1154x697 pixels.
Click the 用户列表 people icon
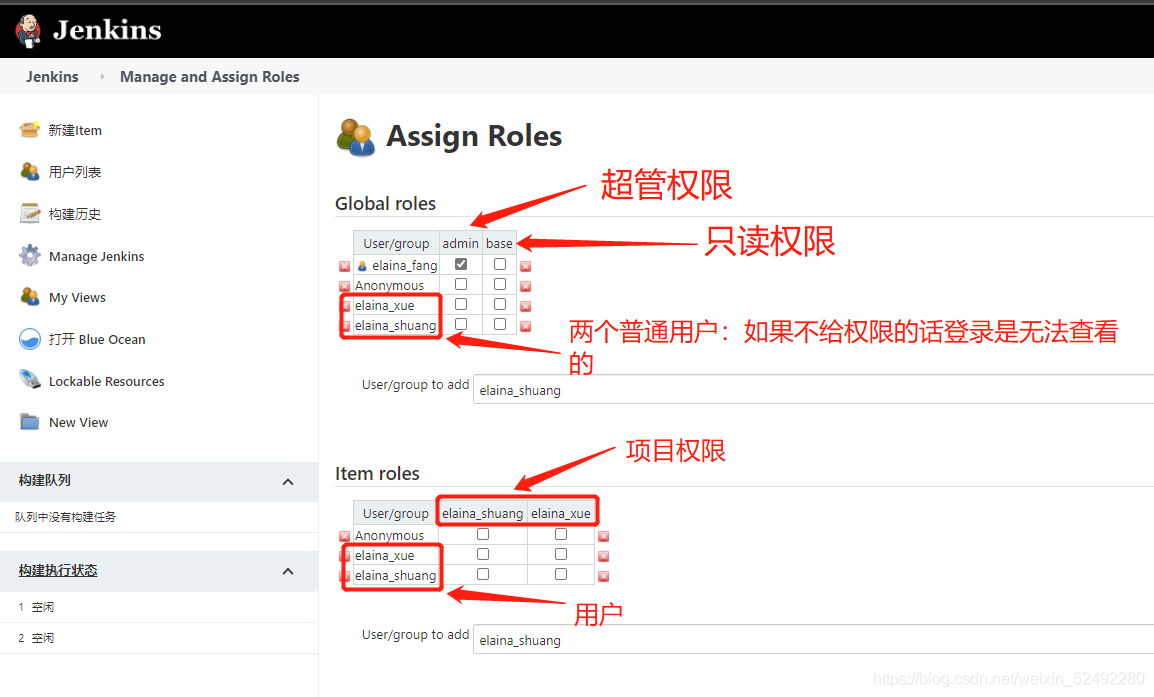pos(29,171)
